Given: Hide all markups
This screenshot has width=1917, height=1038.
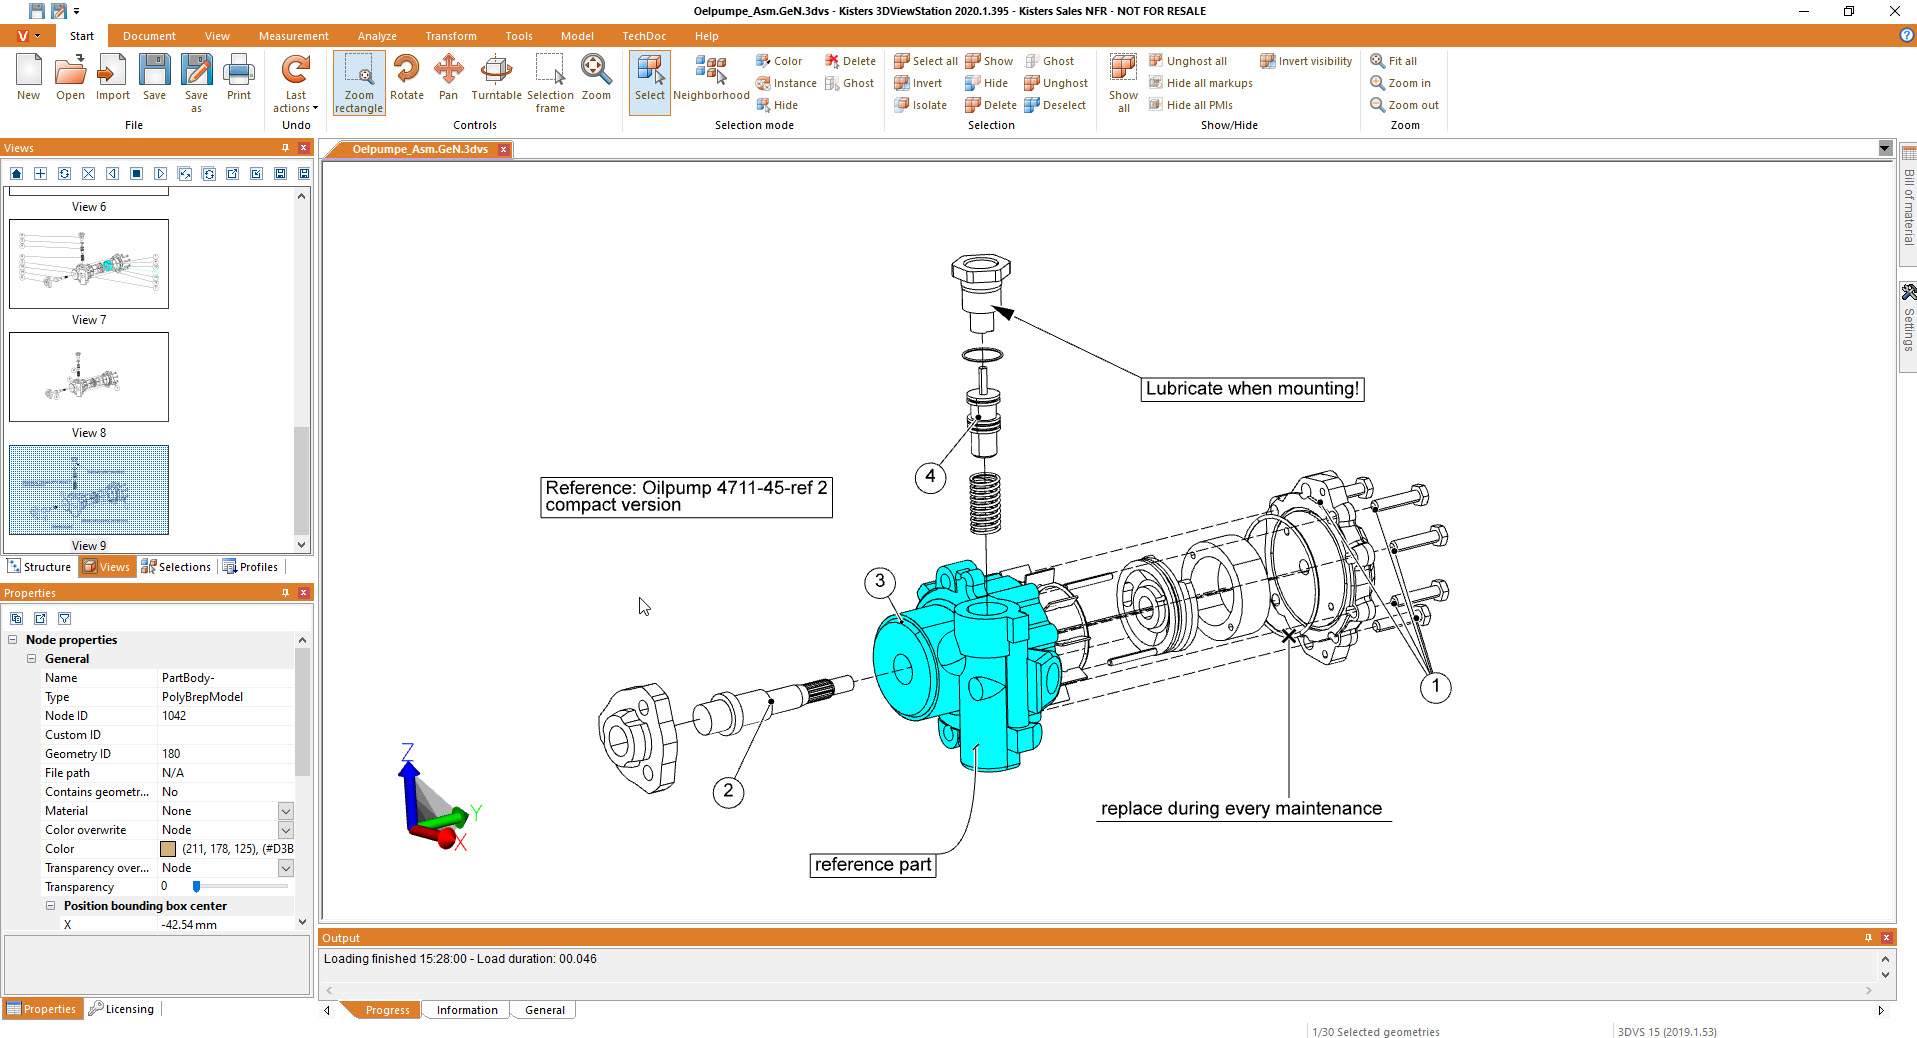Looking at the screenshot, I should click(x=1200, y=83).
